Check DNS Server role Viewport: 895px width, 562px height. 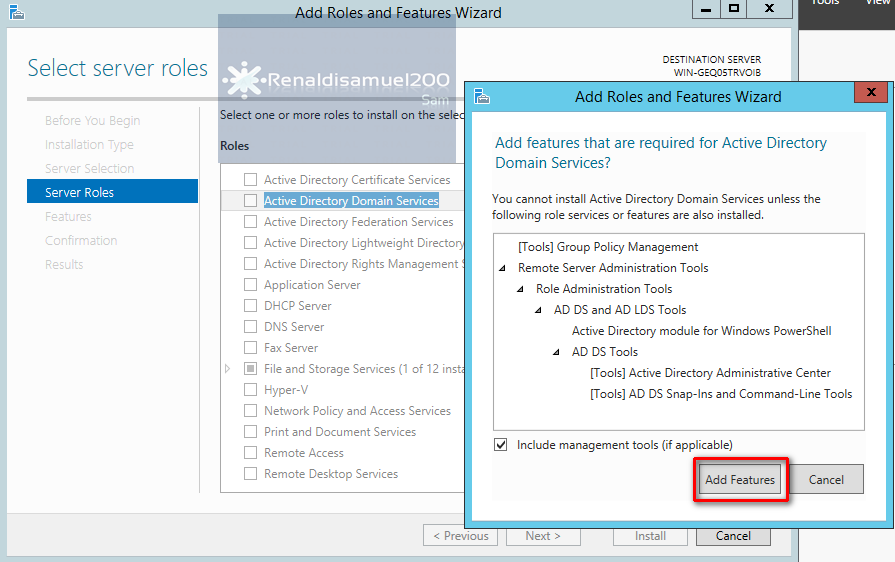(x=250, y=326)
